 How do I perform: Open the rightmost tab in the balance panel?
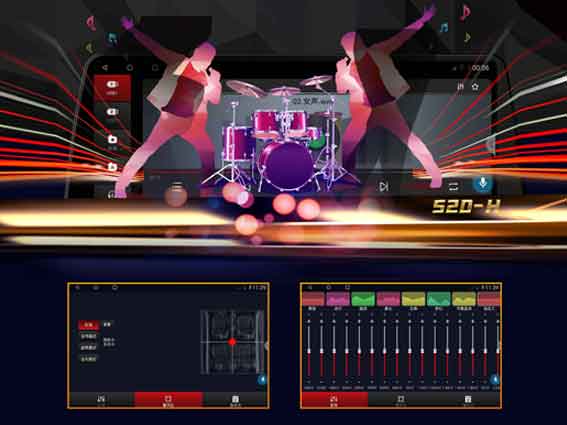[235, 400]
